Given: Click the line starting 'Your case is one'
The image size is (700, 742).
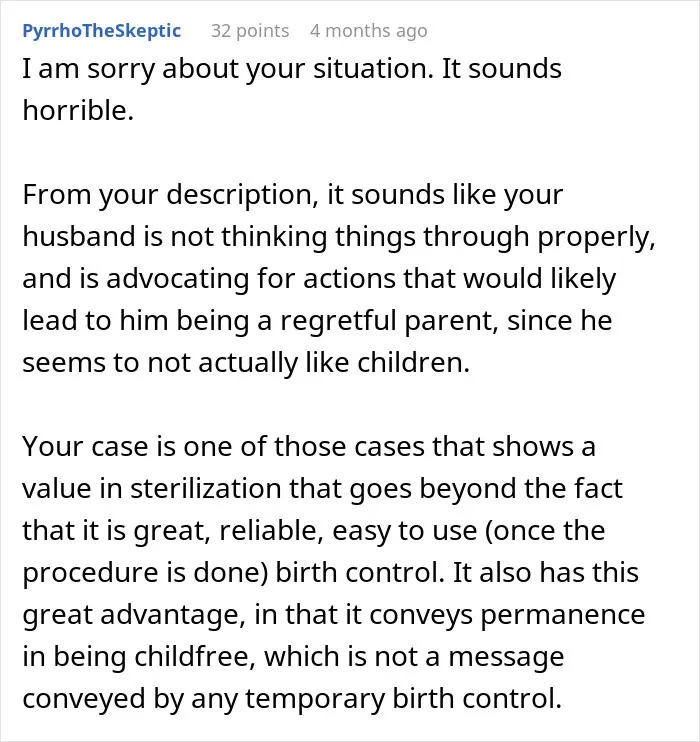Looking at the screenshot, I should (x=309, y=447).
